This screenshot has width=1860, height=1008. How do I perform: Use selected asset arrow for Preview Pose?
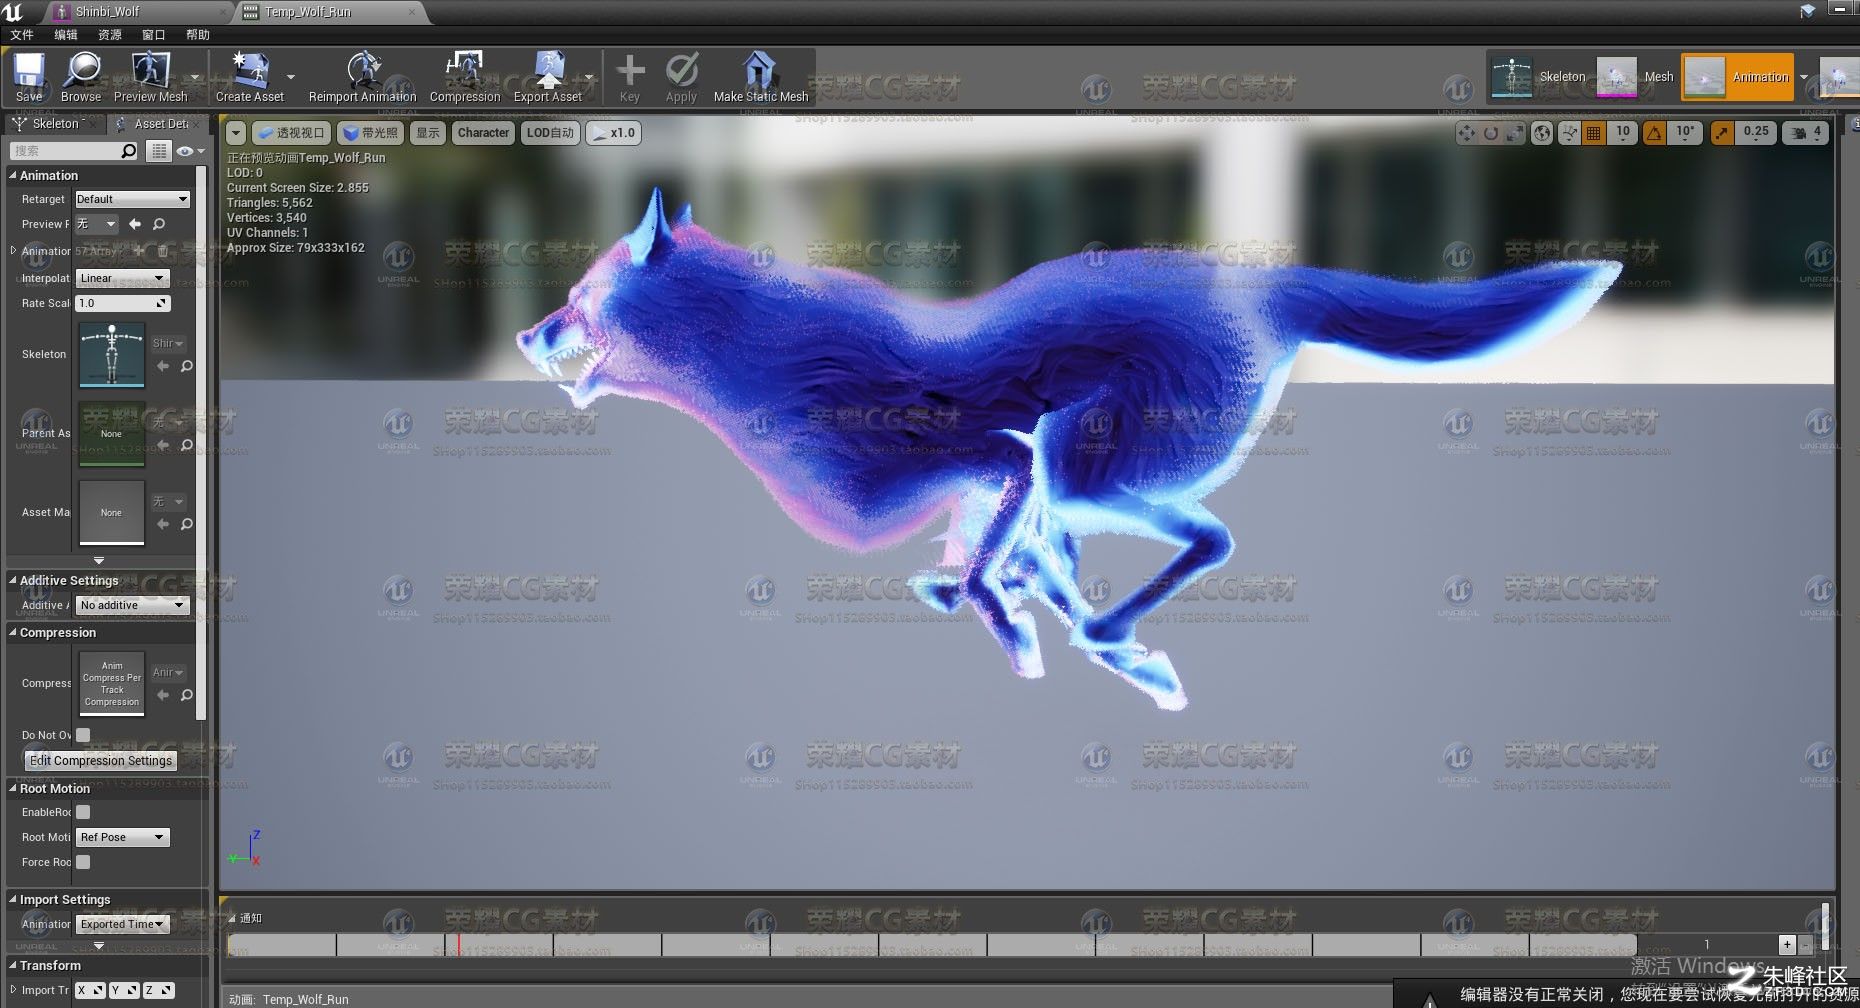[x=135, y=224]
